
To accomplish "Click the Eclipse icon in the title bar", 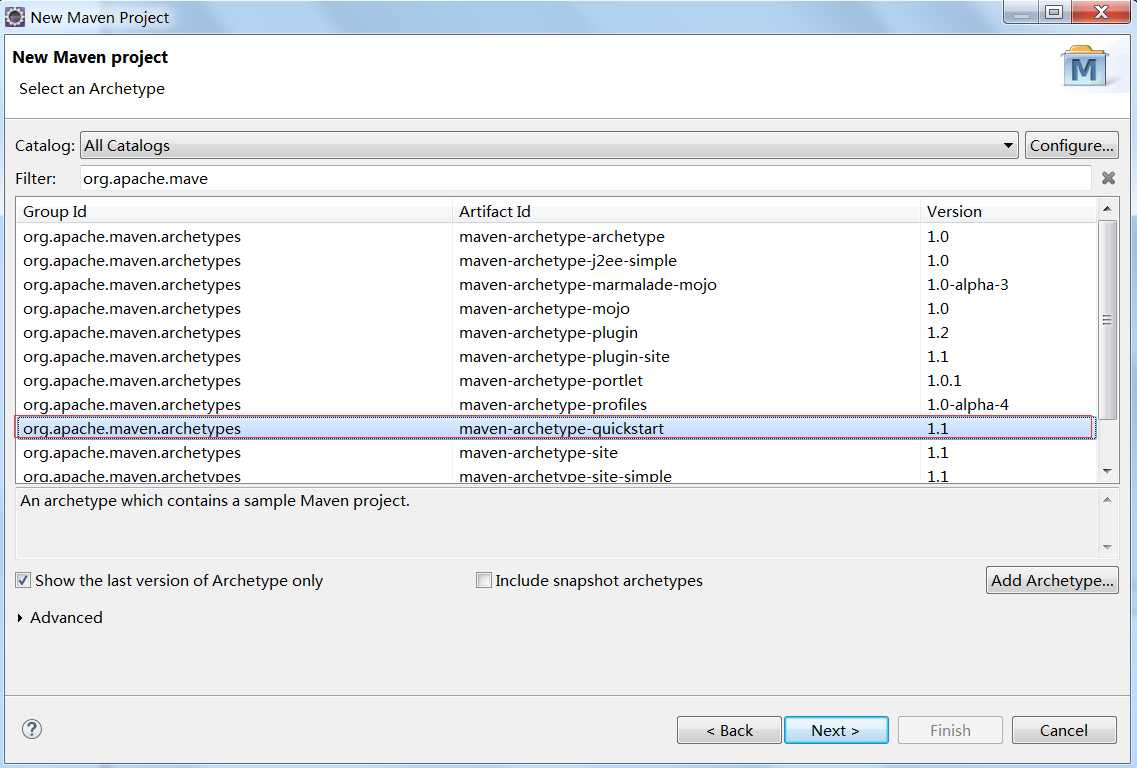I will tap(15, 16).
